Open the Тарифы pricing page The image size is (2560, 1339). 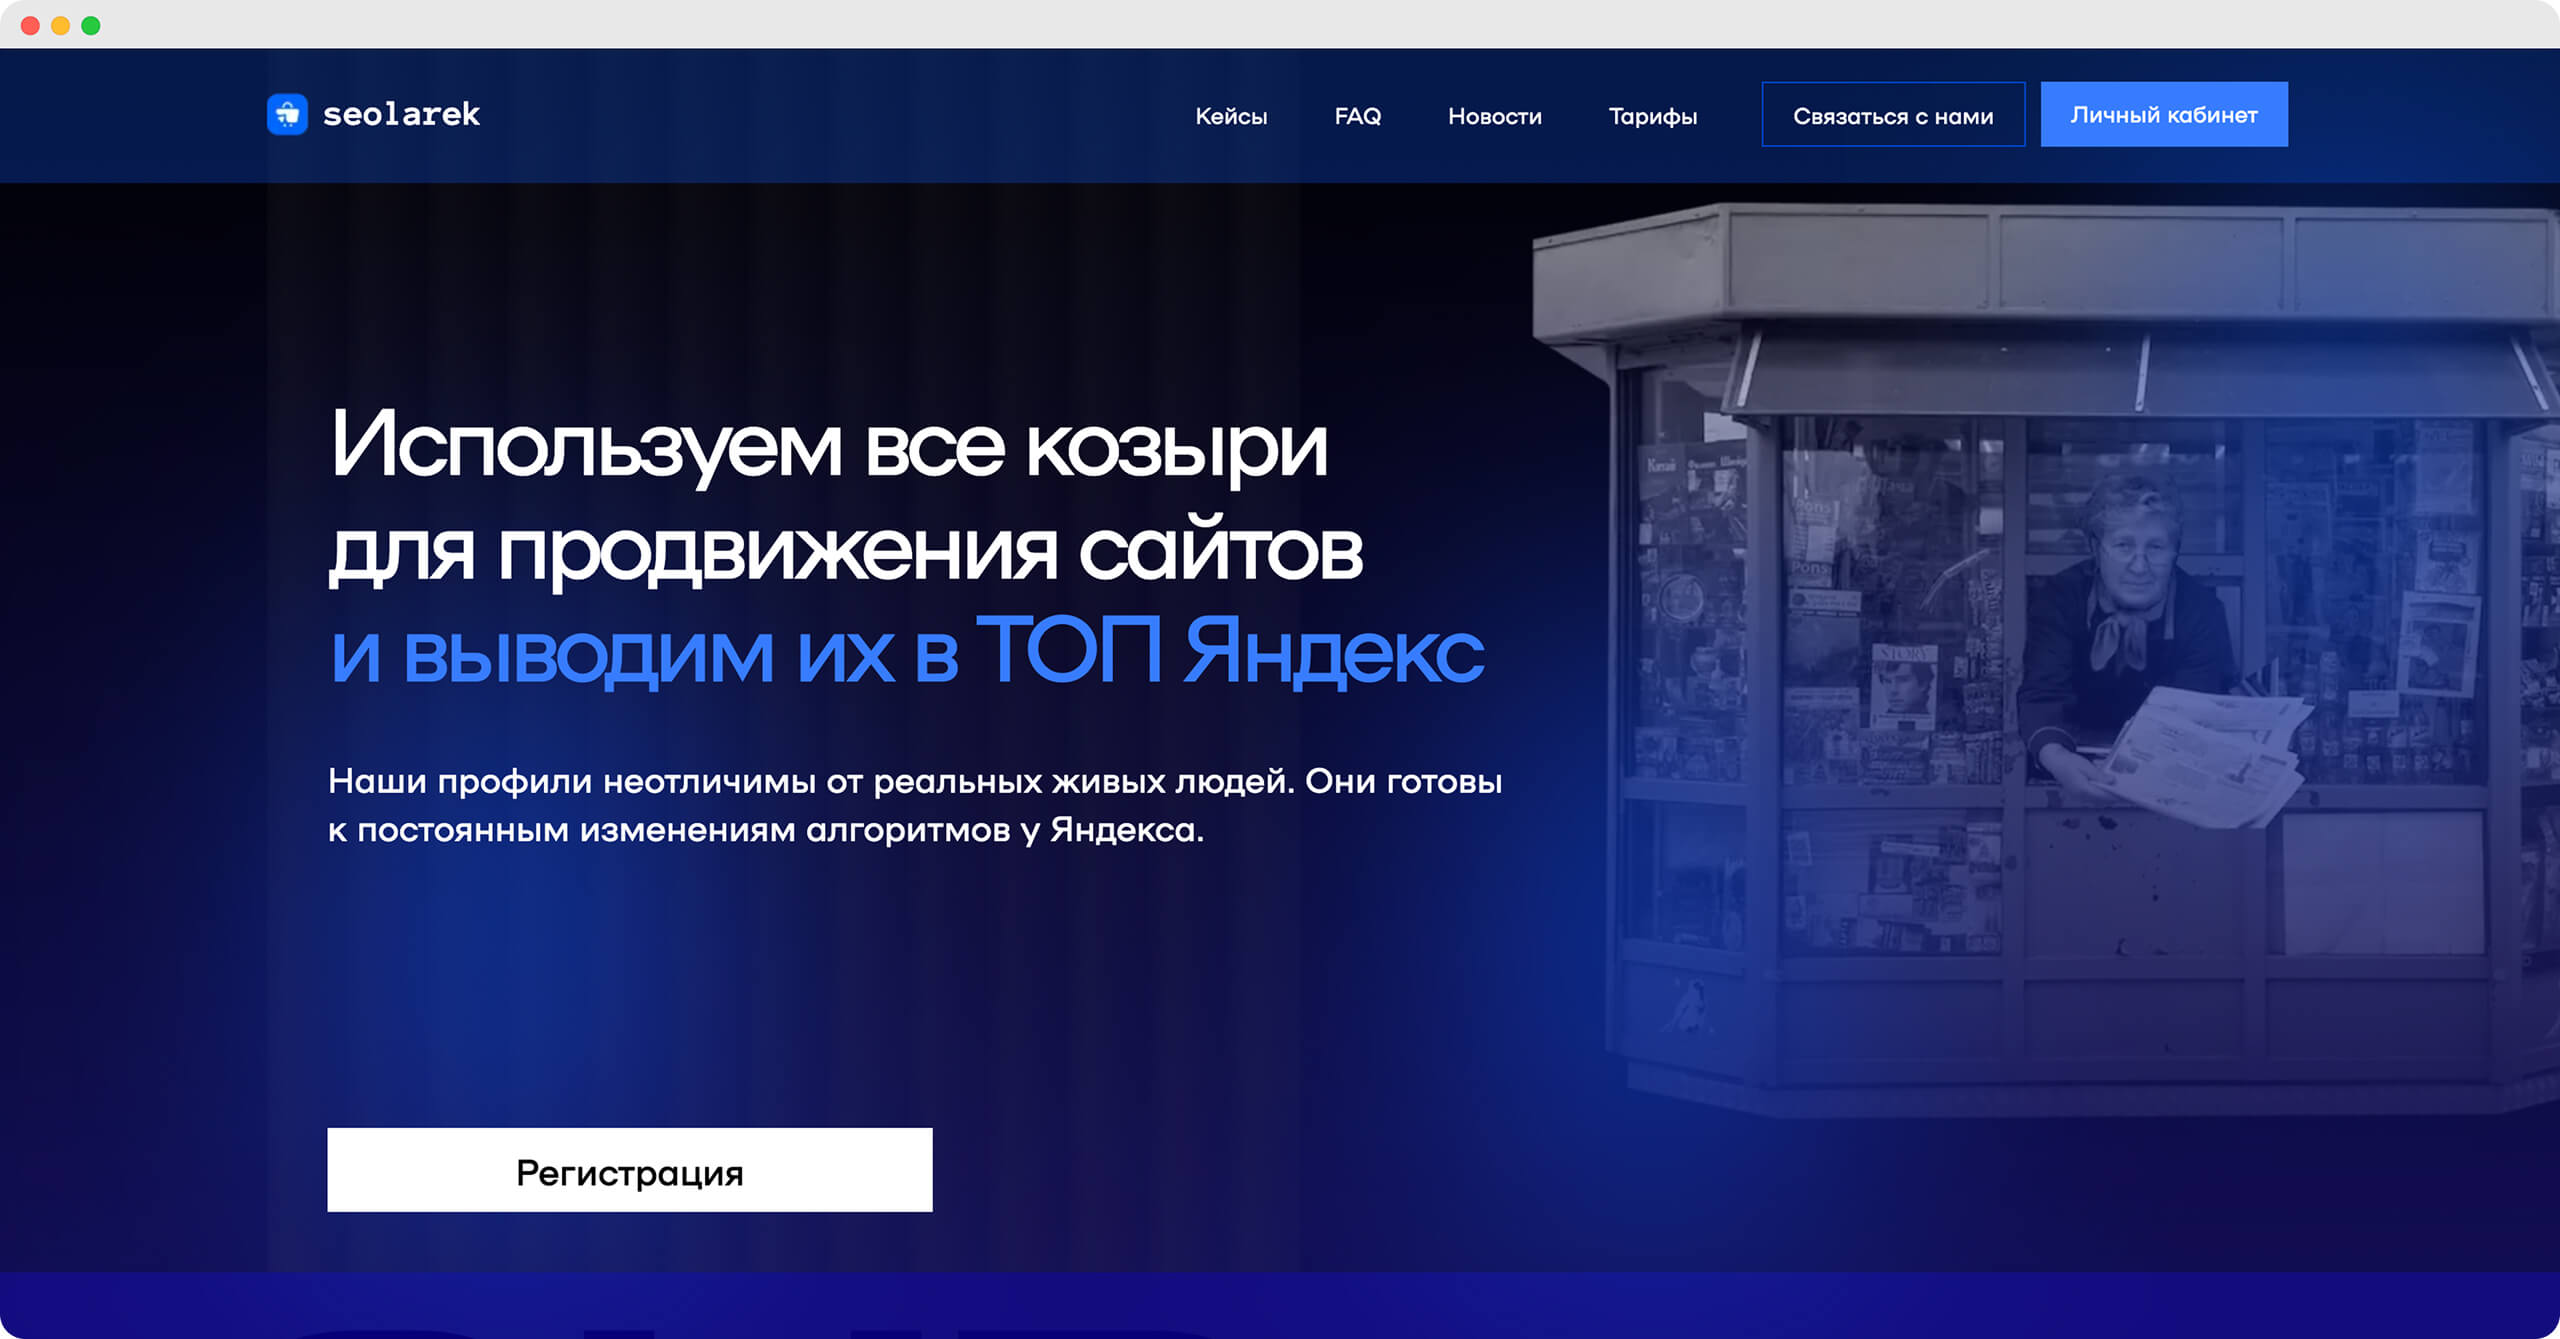point(1653,117)
